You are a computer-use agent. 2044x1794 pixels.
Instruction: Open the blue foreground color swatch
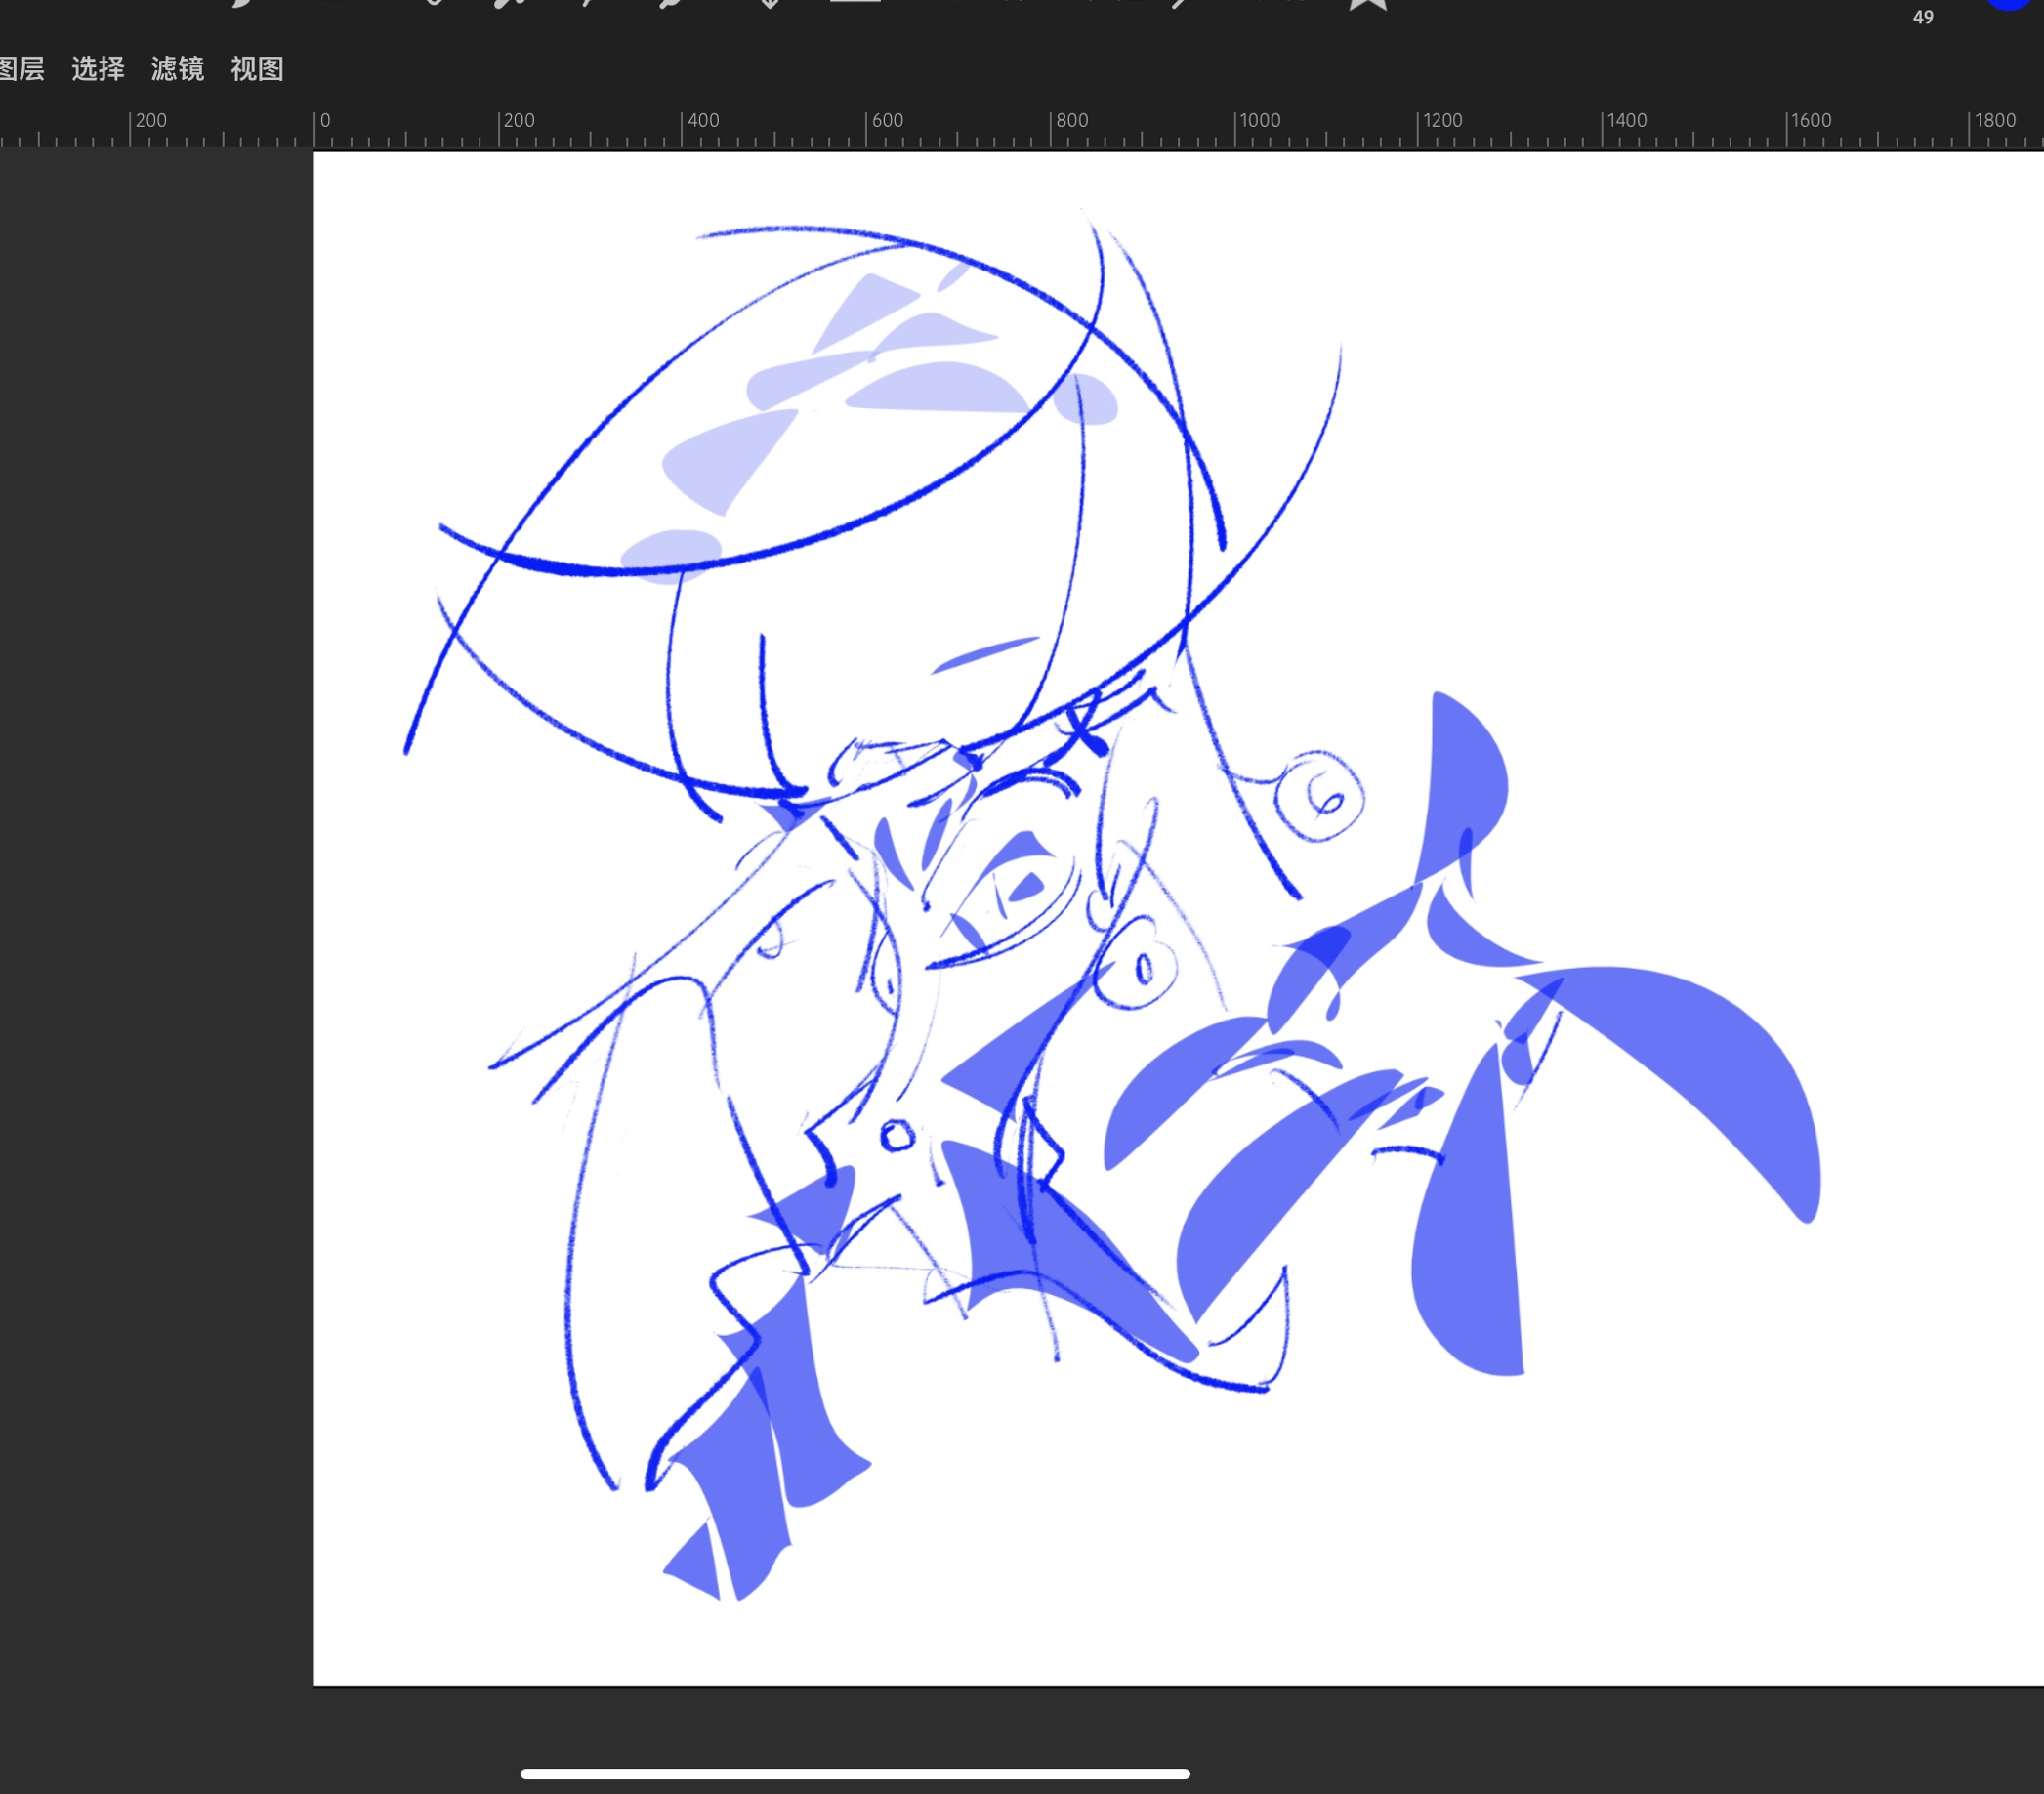point(2008,4)
